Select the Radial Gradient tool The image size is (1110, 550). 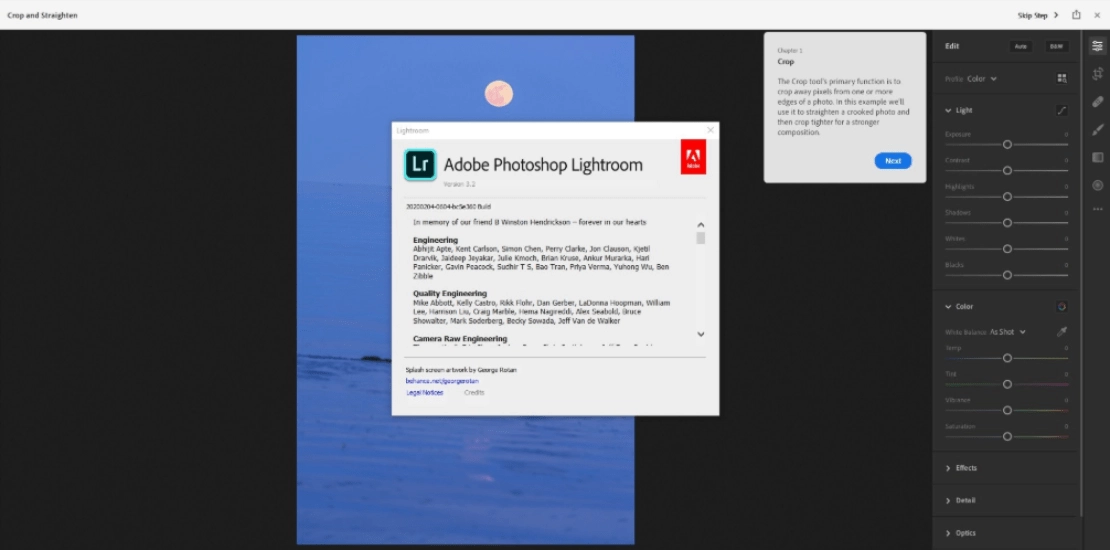click(x=1097, y=185)
